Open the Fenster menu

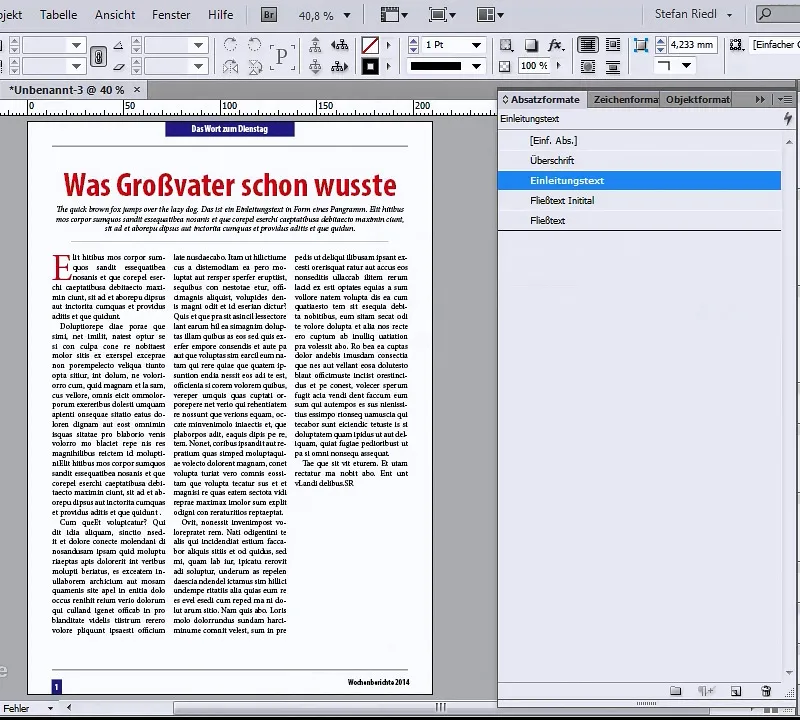point(171,15)
